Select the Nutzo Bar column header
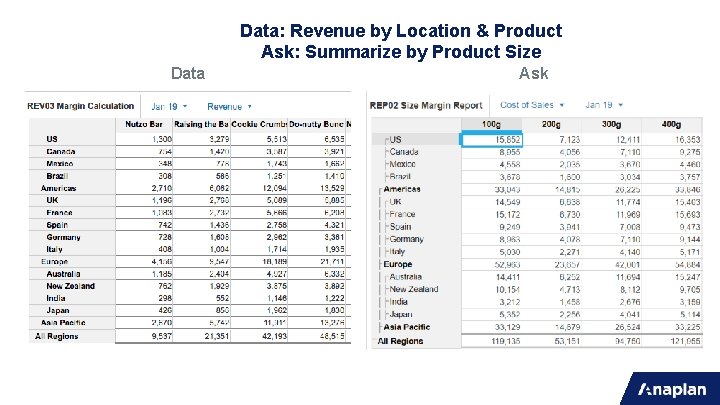720x405 pixels. coord(144,124)
